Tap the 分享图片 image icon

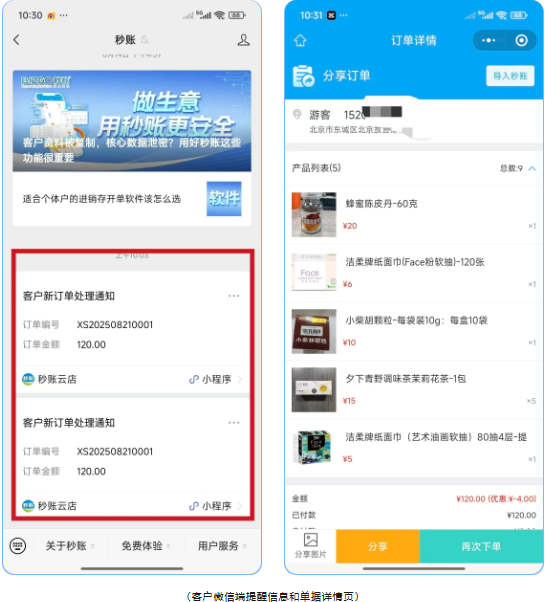(x=310, y=539)
